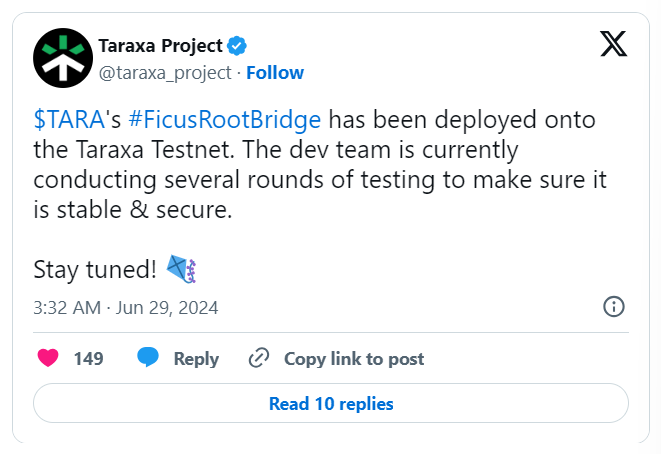Open the Twitter info circle icon

click(614, 306)
